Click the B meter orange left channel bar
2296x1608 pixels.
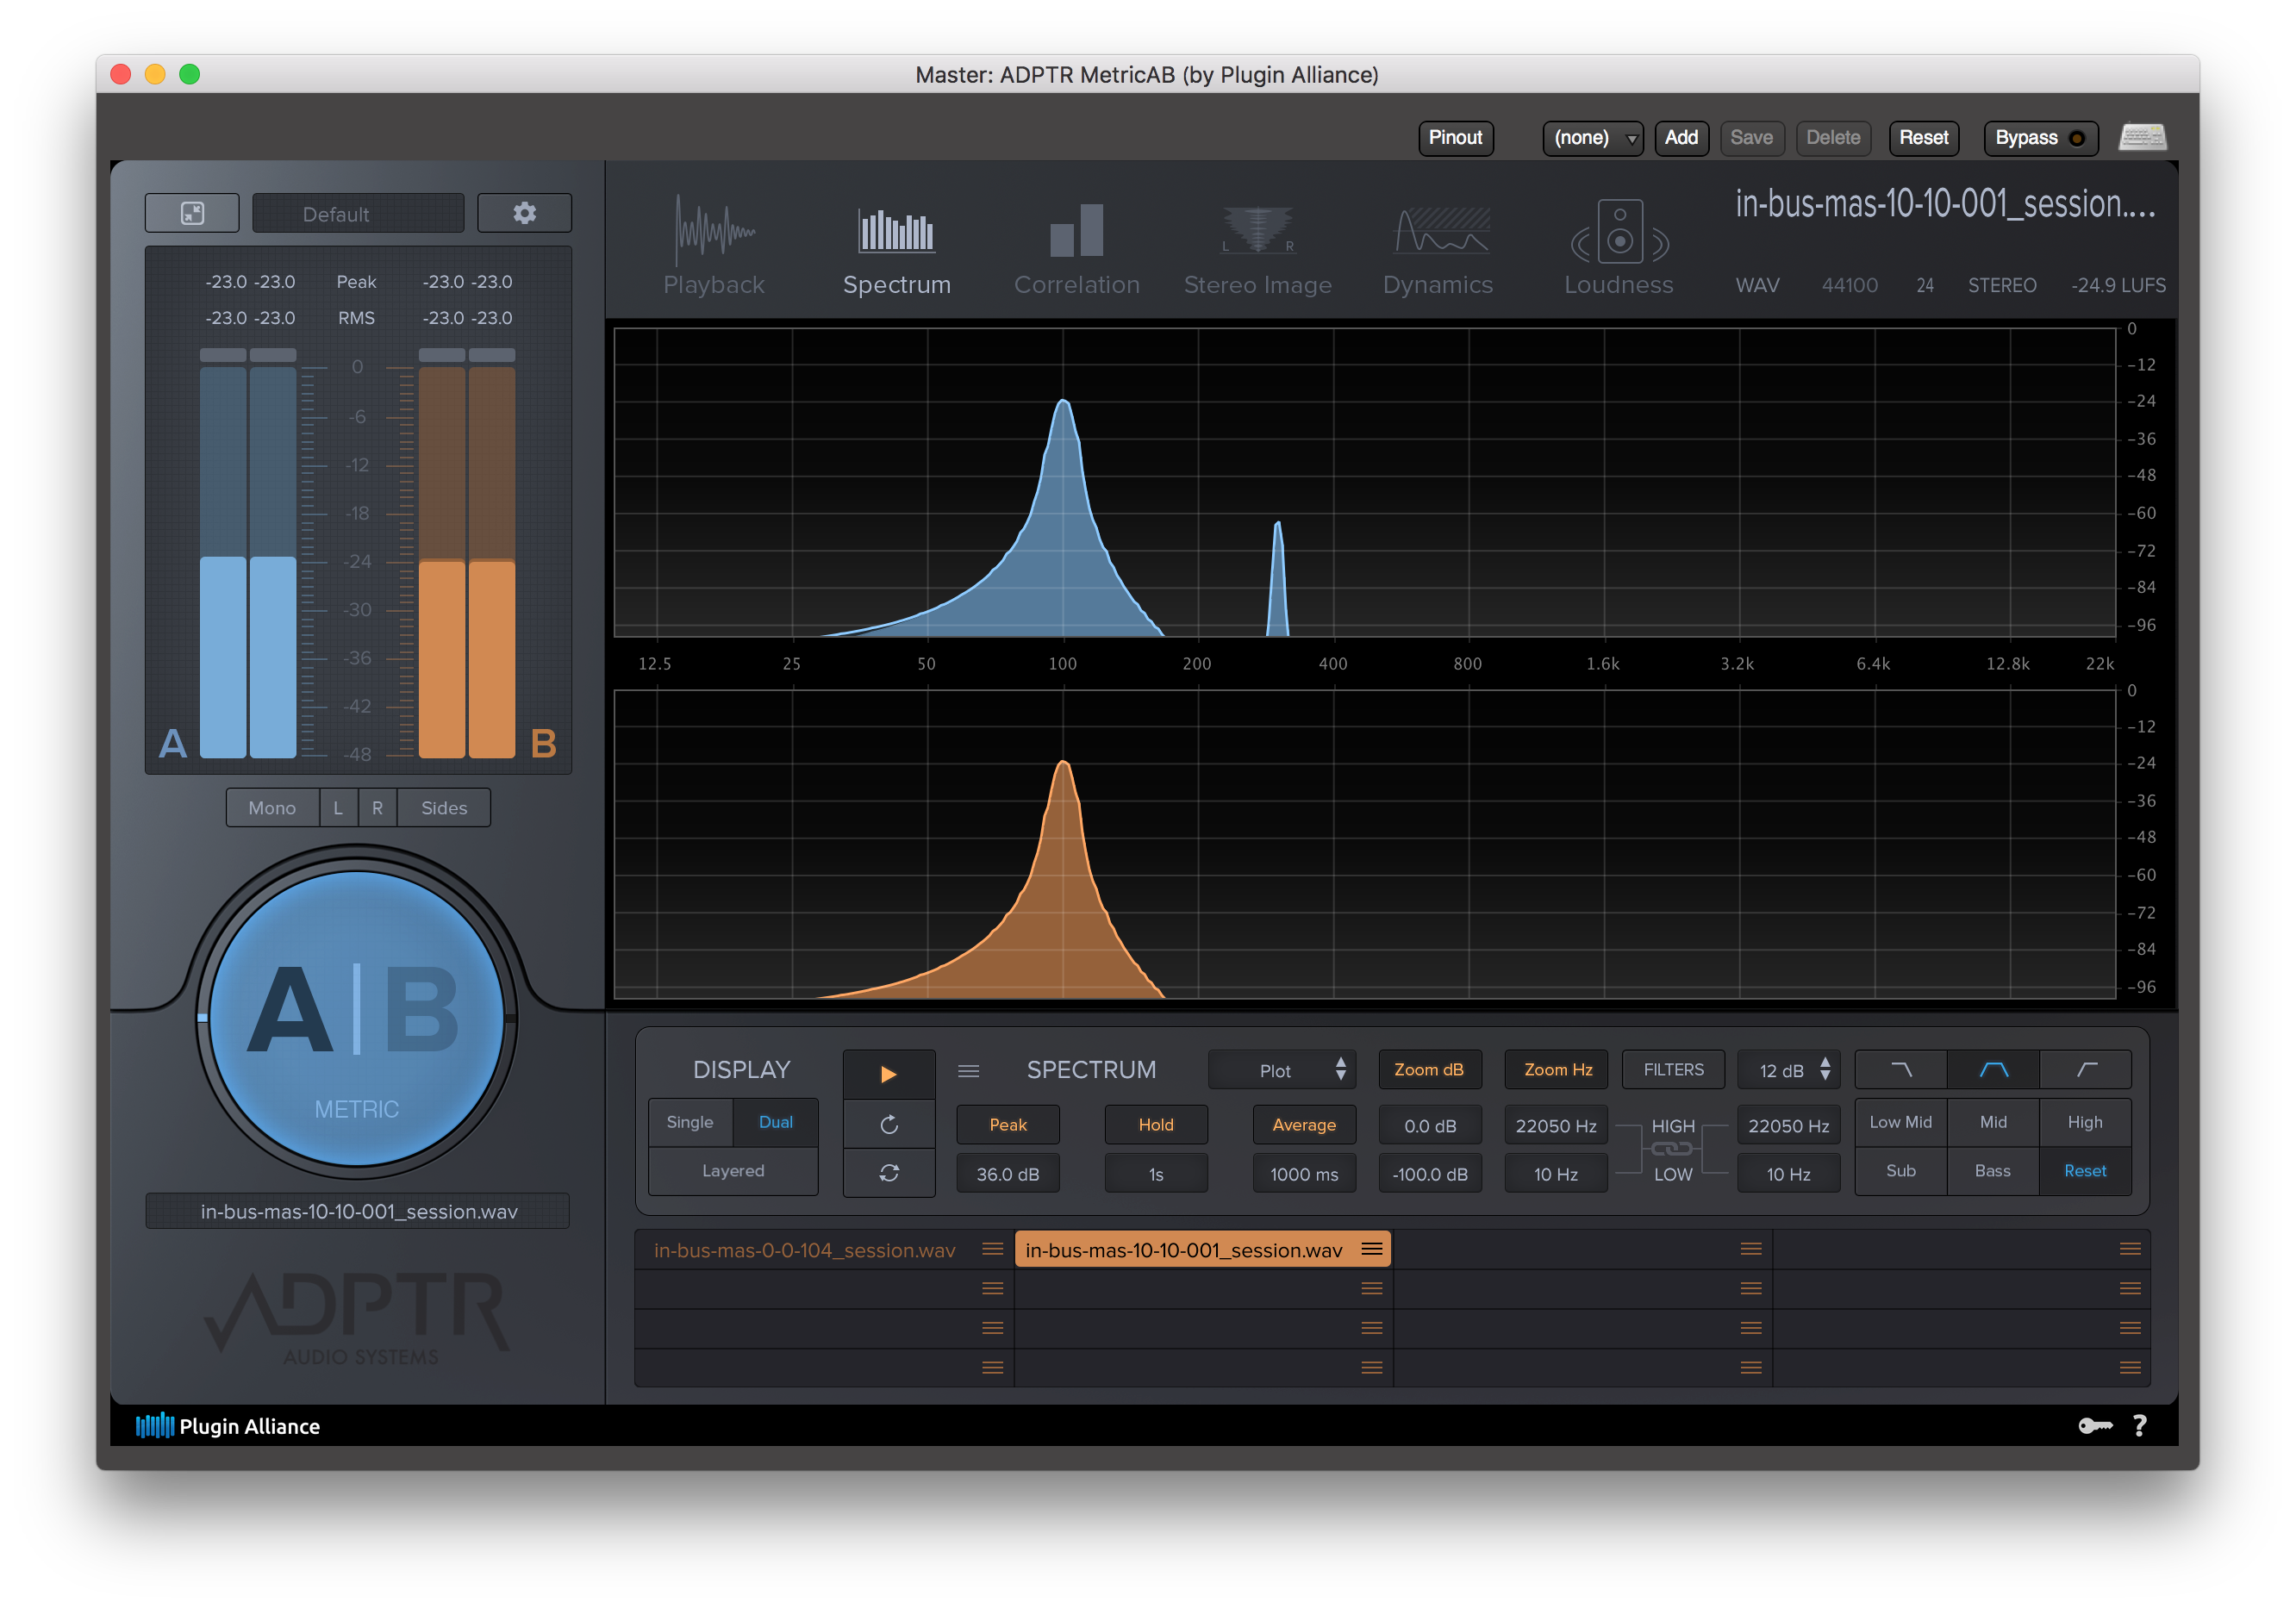(442, 562)
